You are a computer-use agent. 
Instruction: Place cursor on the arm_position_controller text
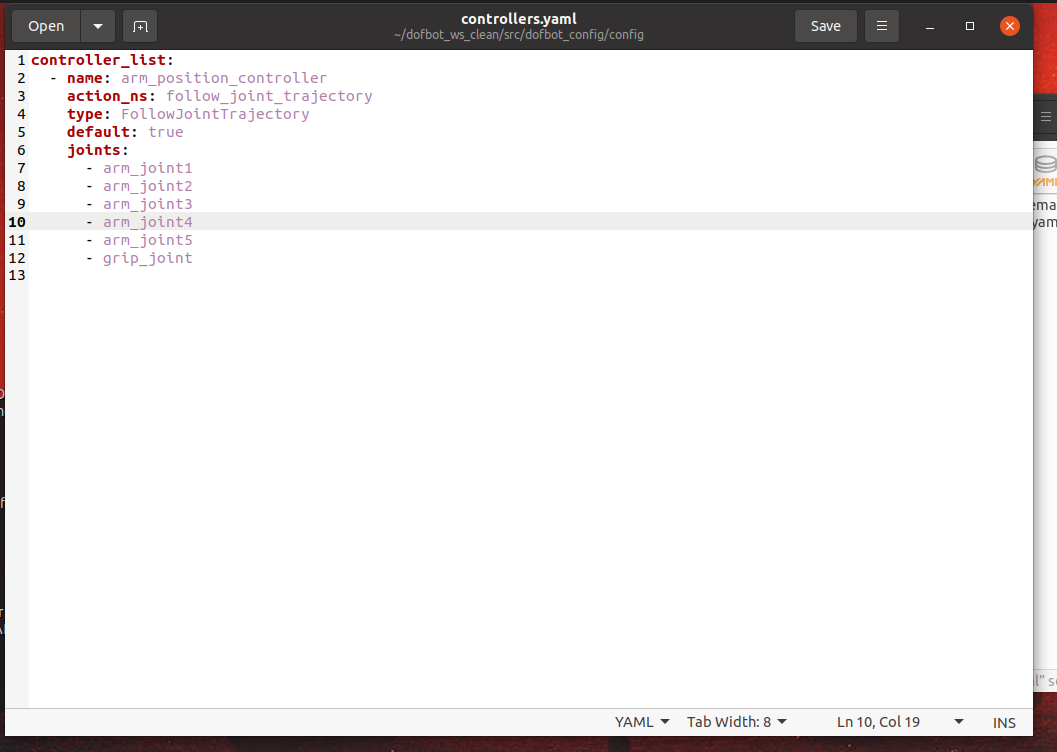pyautogui.click(x=223, y=78)
